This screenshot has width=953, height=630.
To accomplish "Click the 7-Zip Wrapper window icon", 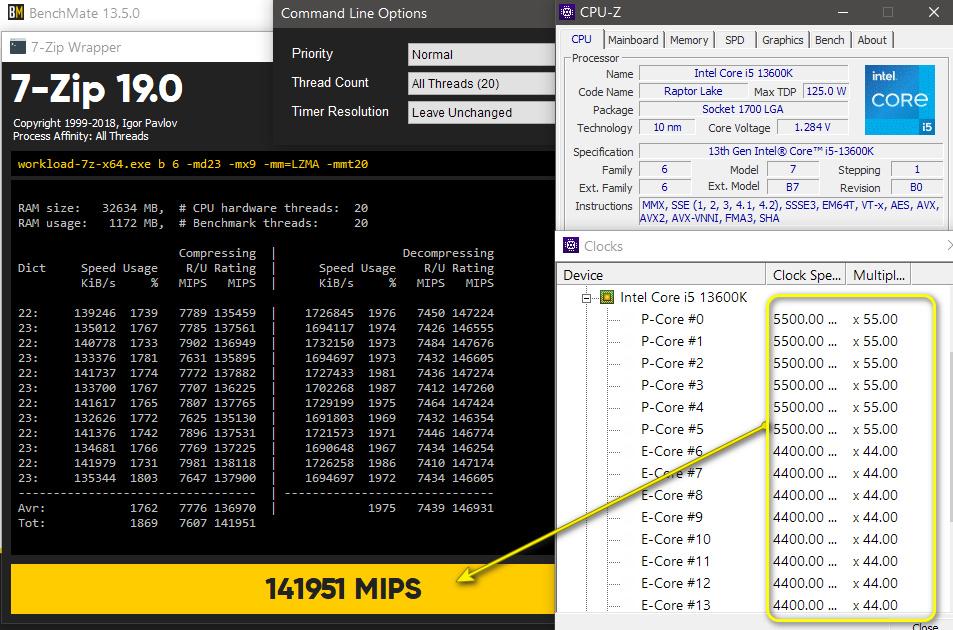I will click(x=17, y=47).
